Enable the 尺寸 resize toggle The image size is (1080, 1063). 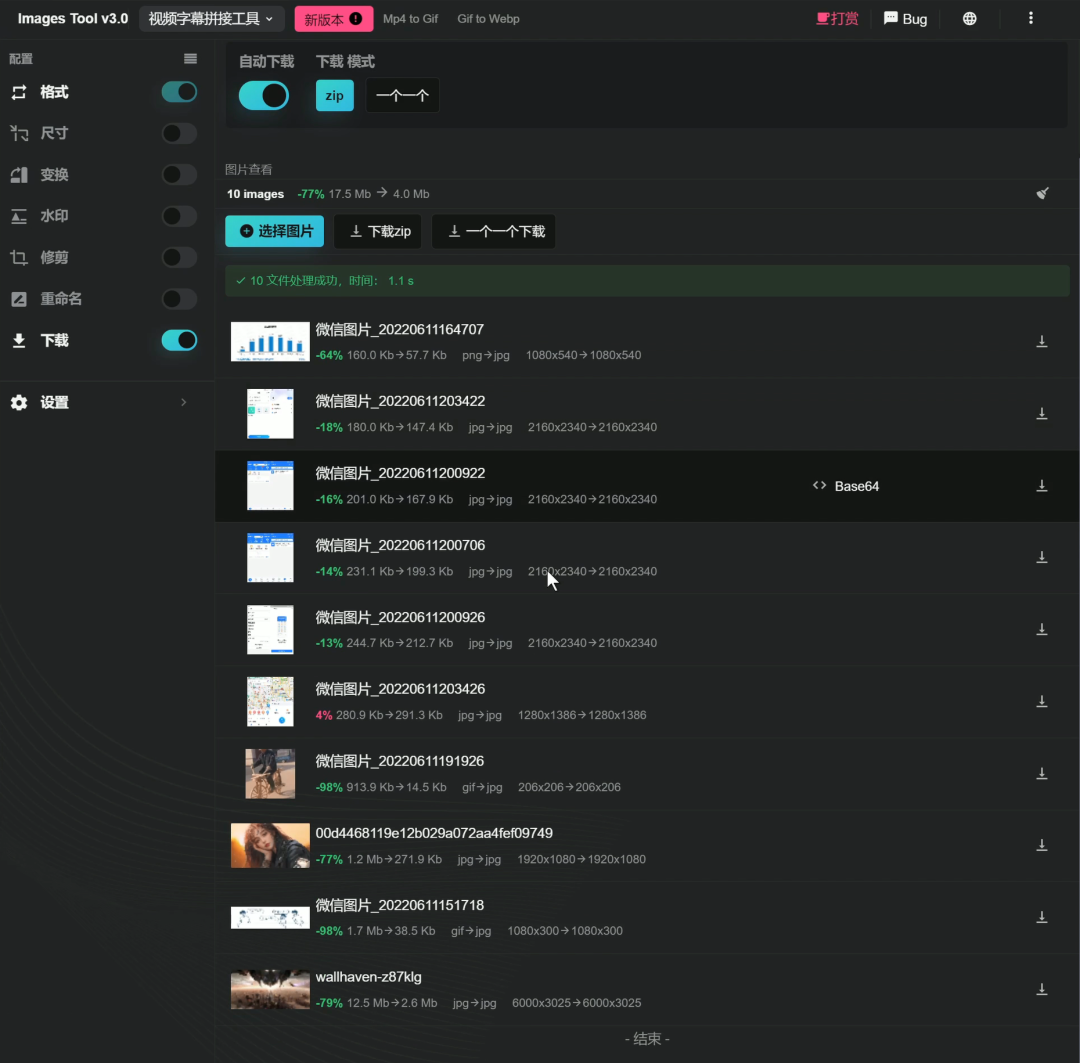tap(179, 133)
